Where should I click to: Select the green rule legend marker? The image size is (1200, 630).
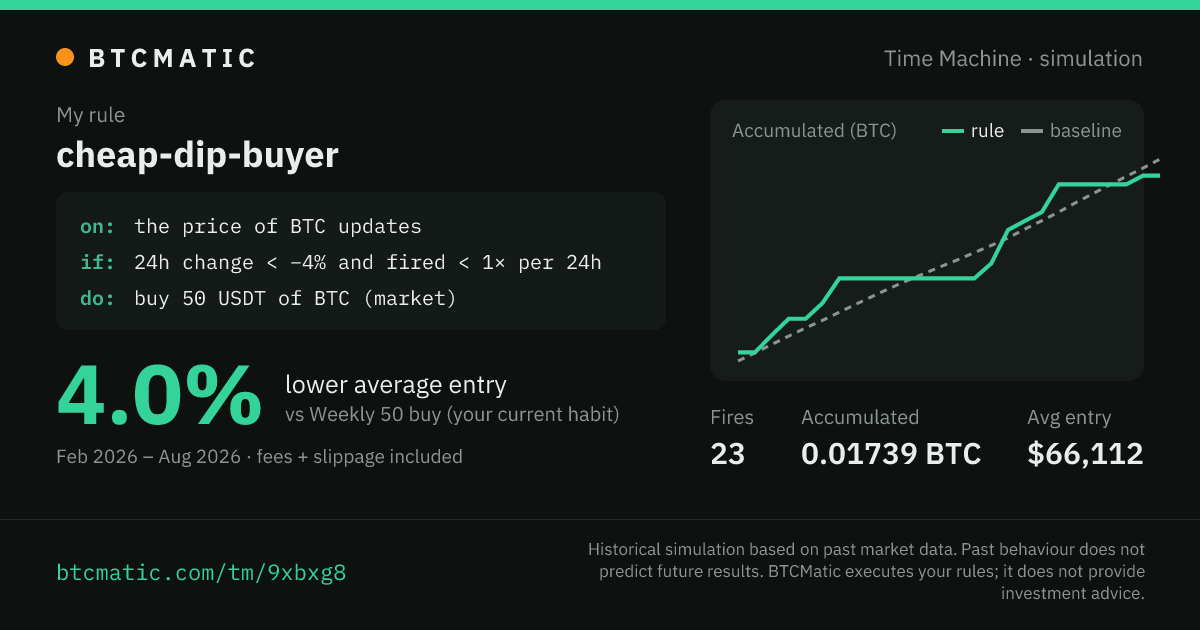coord(953,131)
